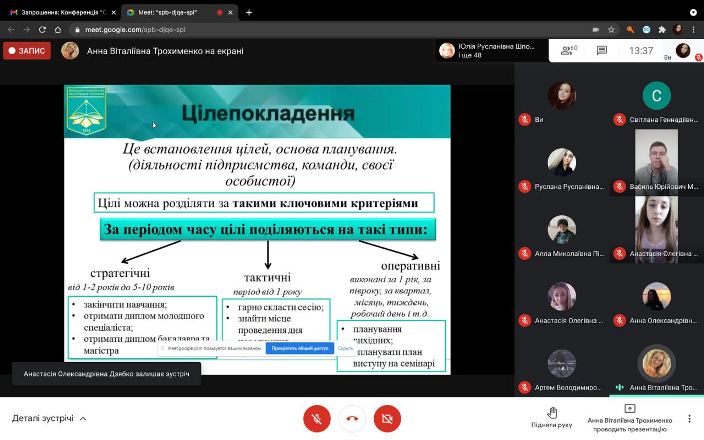Close the Gmail invitation tab
This screenshot has width=704, height=440.
(113, 13)
